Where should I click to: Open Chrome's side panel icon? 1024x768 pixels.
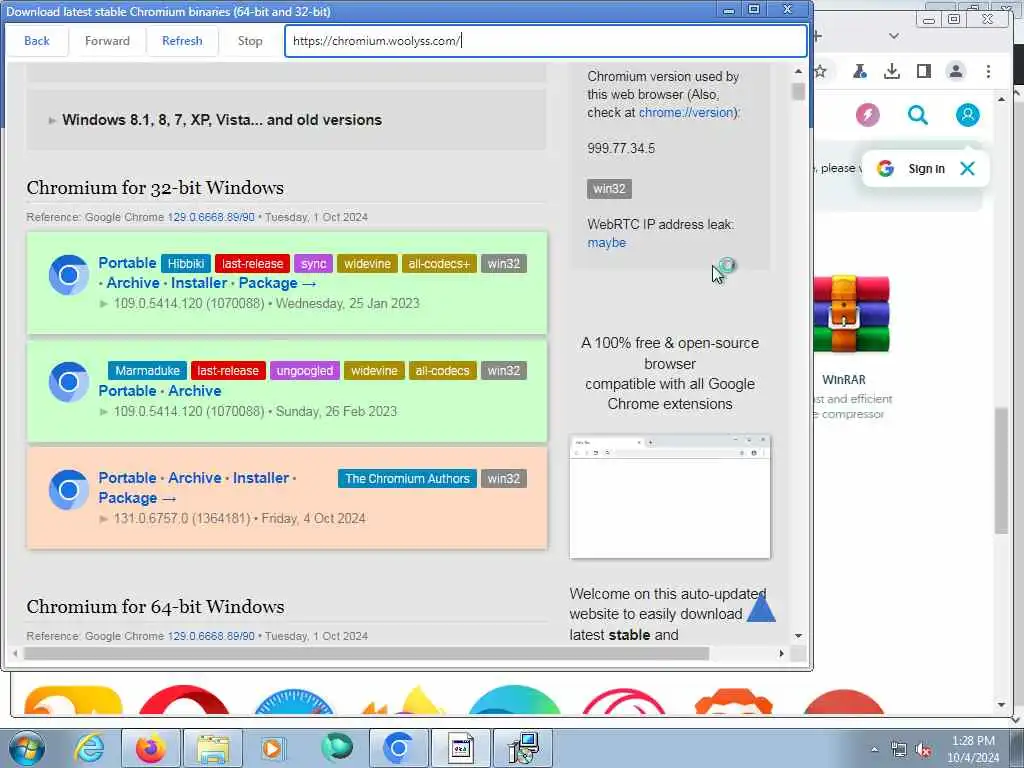pos(923,71)
